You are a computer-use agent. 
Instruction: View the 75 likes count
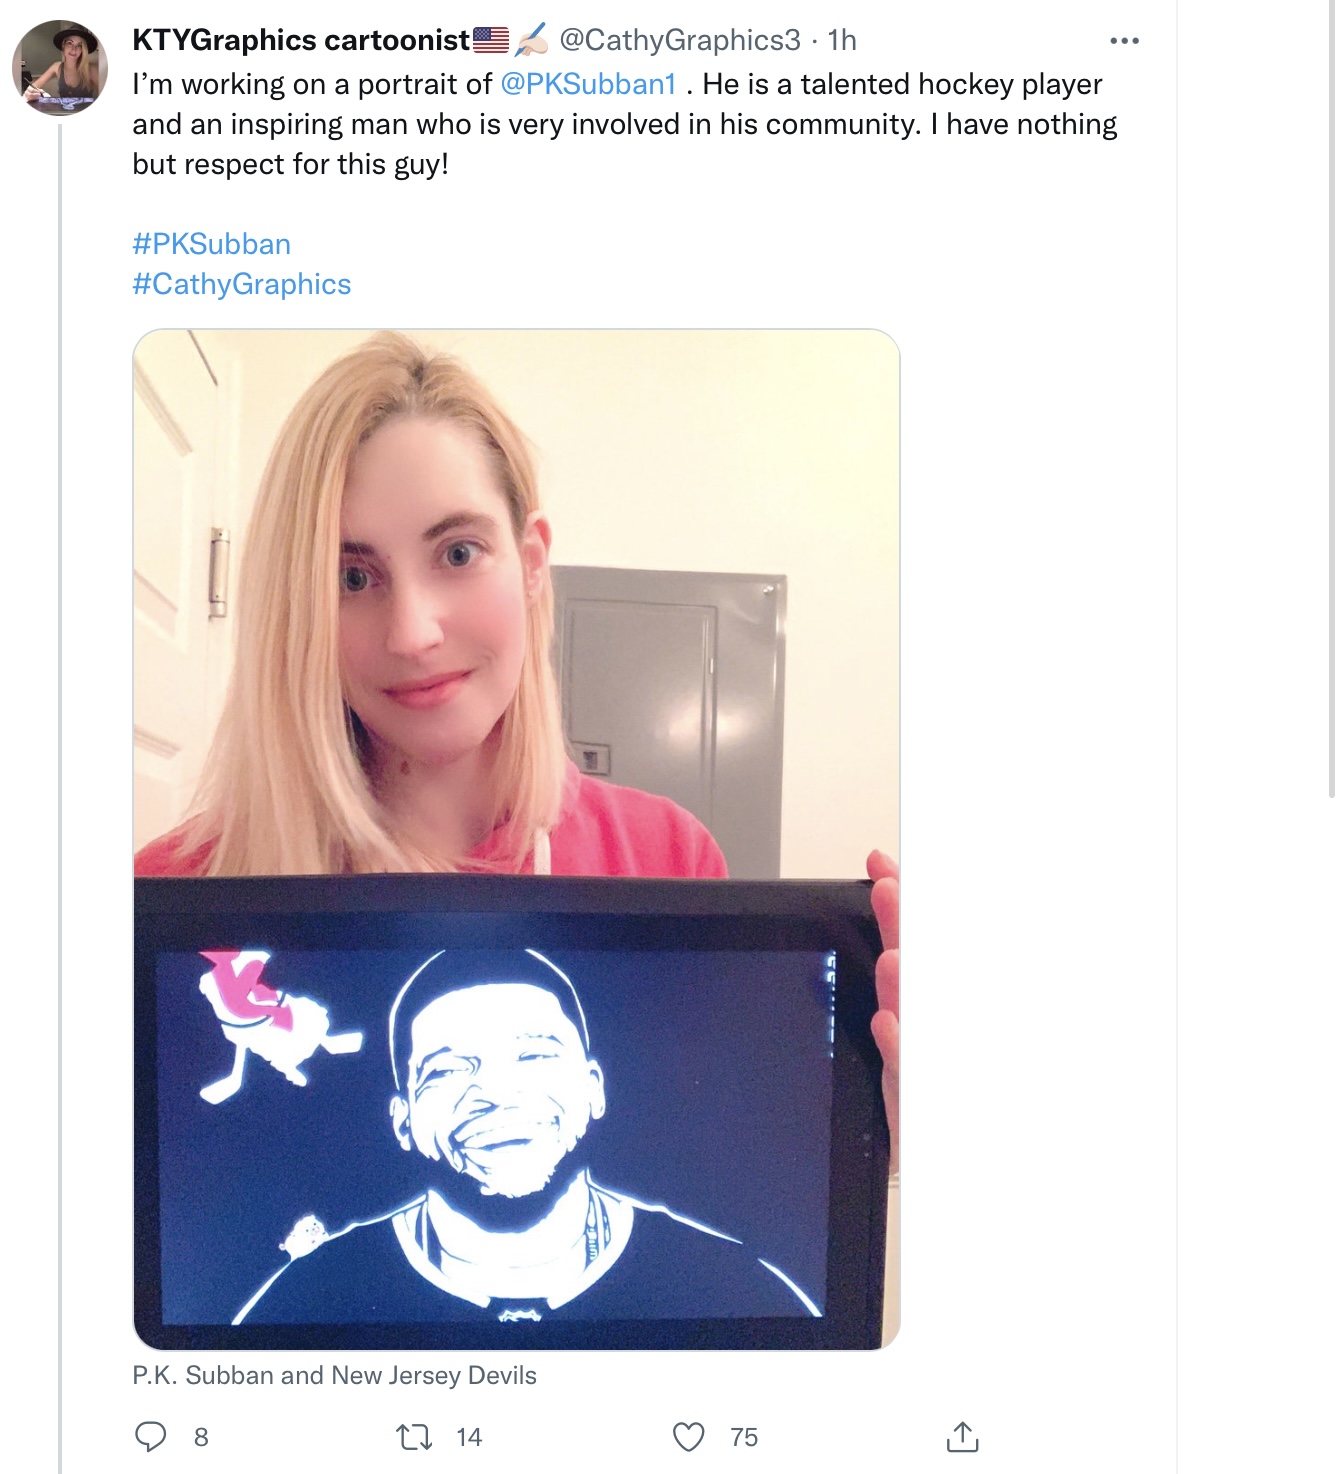click(744, 1437)
